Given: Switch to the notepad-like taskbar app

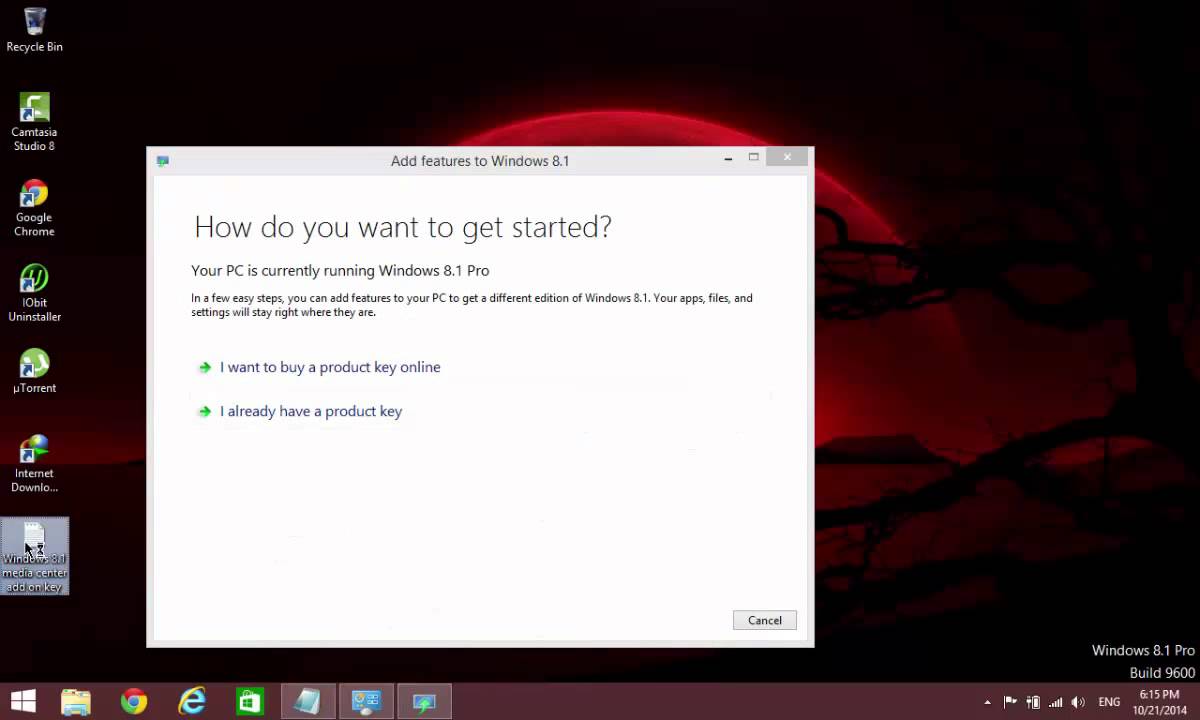Looking at the screenshot, I should (x=307, y=702).
